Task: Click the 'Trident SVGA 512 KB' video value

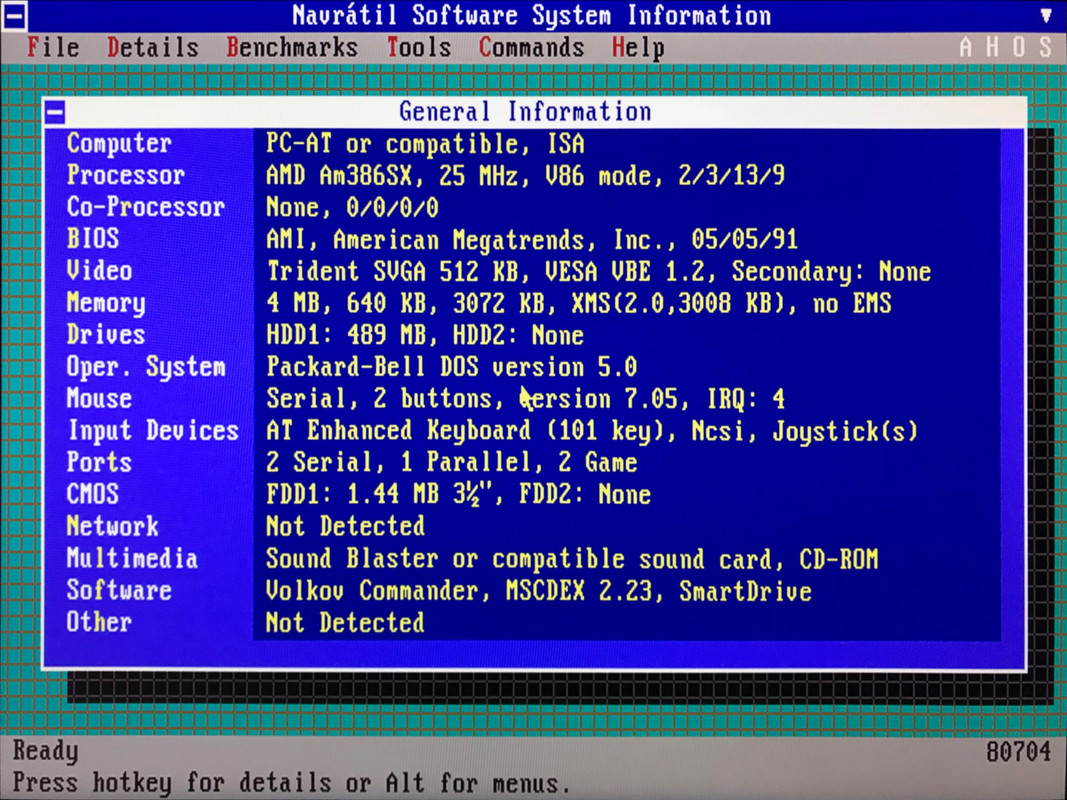Action: pos(599,272)
